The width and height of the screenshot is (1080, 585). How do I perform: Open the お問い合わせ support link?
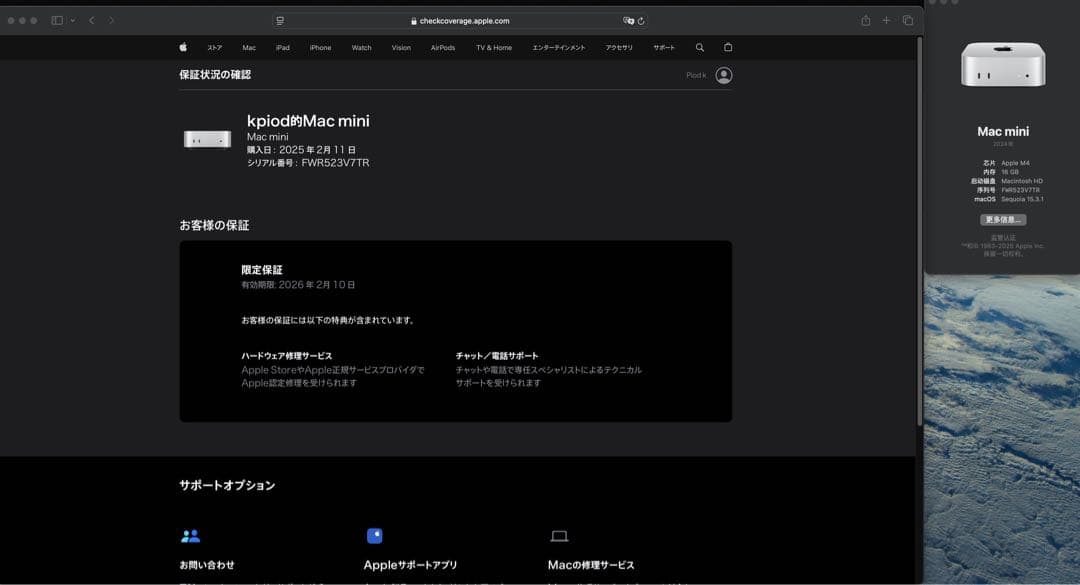click(207, 564)
